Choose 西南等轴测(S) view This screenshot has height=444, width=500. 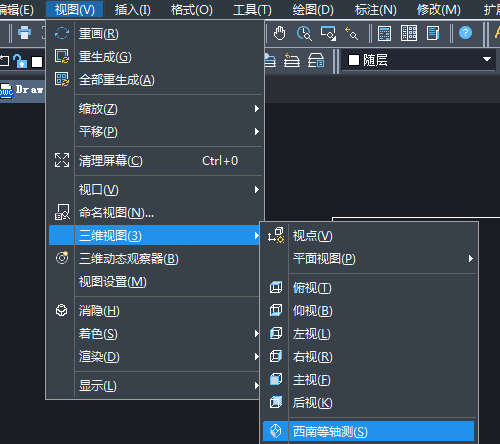click(x=368, y=431)
